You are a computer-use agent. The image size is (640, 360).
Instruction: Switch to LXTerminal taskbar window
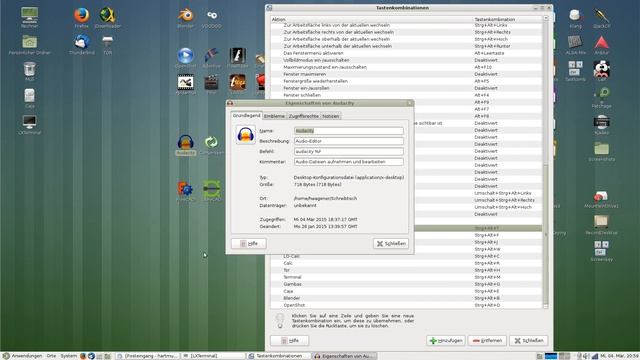tap(213, 356)
